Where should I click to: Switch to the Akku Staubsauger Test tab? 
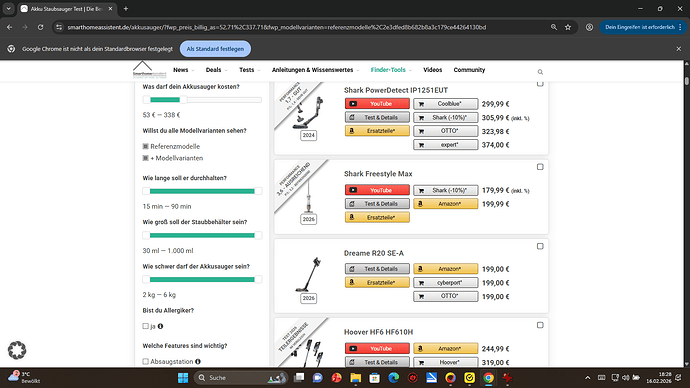tap(67, 9)
